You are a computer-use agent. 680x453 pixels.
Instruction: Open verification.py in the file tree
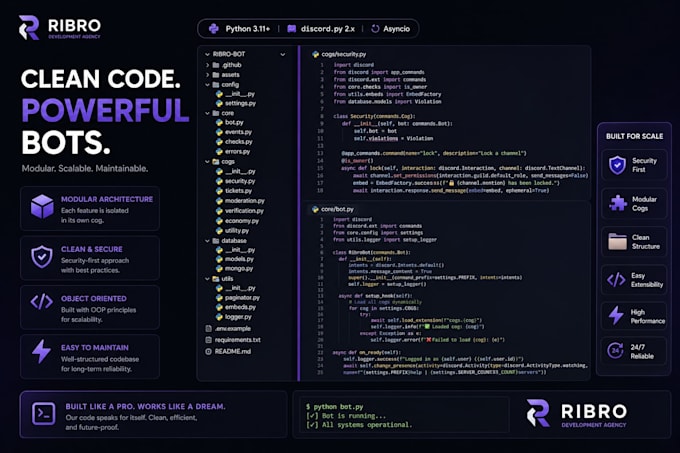244,211
